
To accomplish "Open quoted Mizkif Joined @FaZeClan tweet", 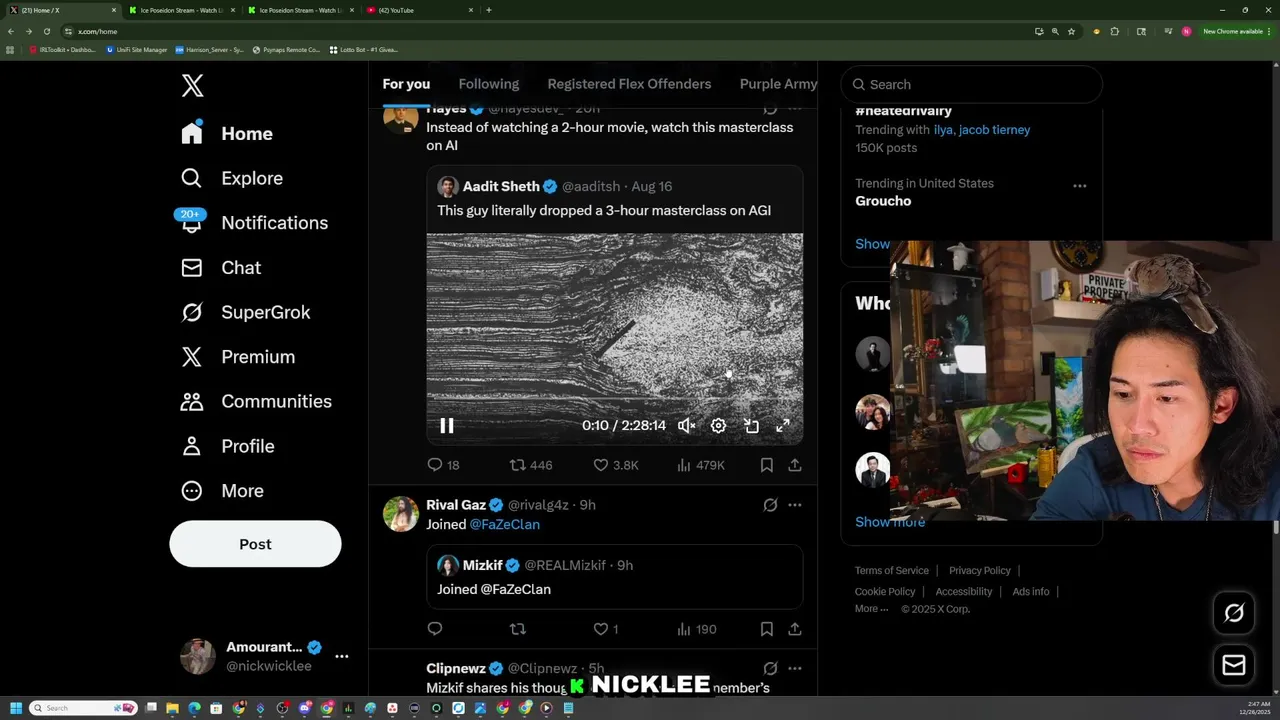I will coord(615,577).
